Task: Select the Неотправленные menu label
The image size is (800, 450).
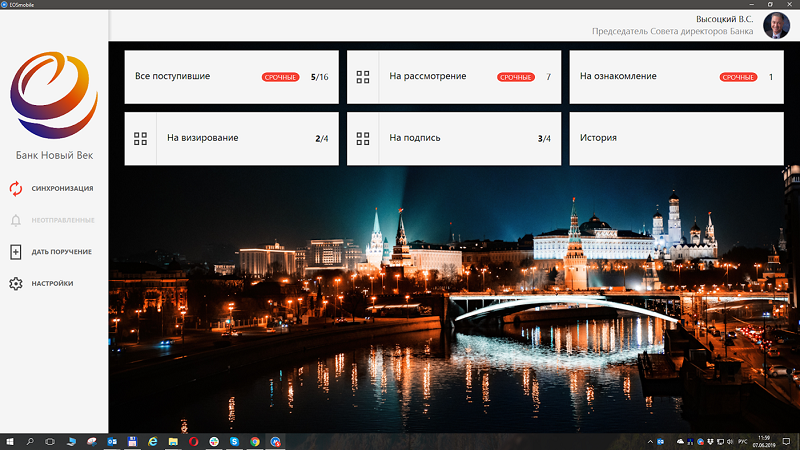Action: [63, 220]
